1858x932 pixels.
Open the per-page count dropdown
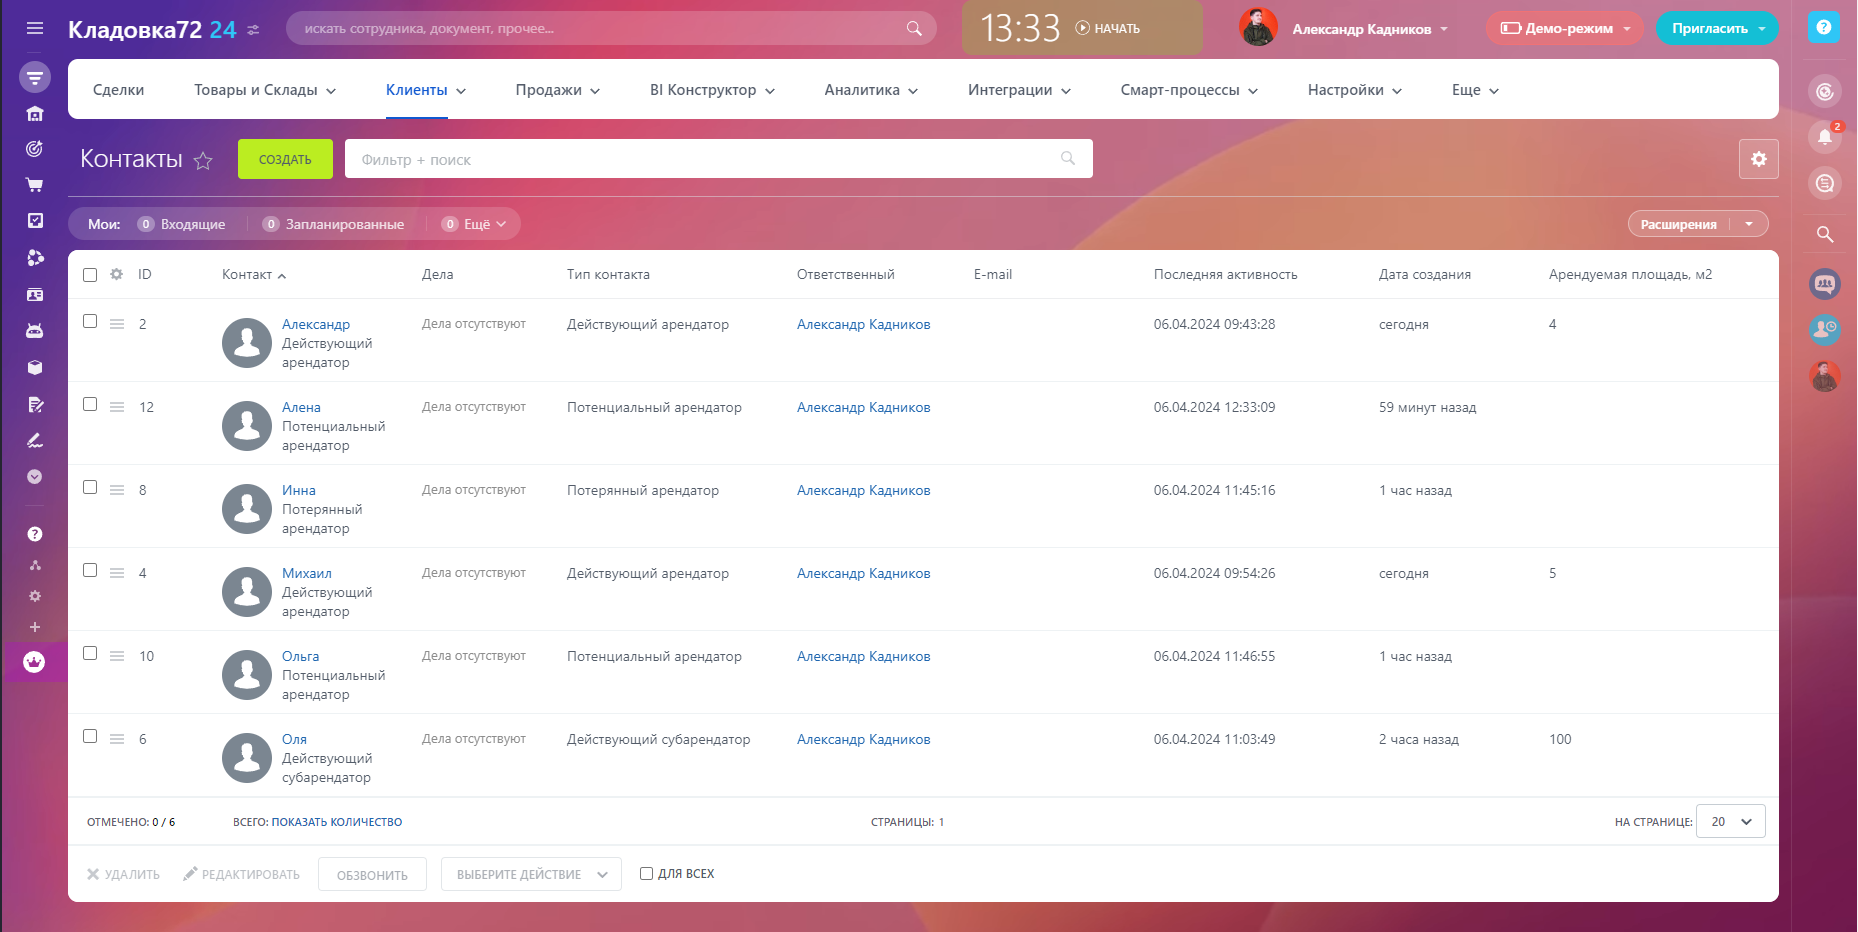click(1730, 822)
